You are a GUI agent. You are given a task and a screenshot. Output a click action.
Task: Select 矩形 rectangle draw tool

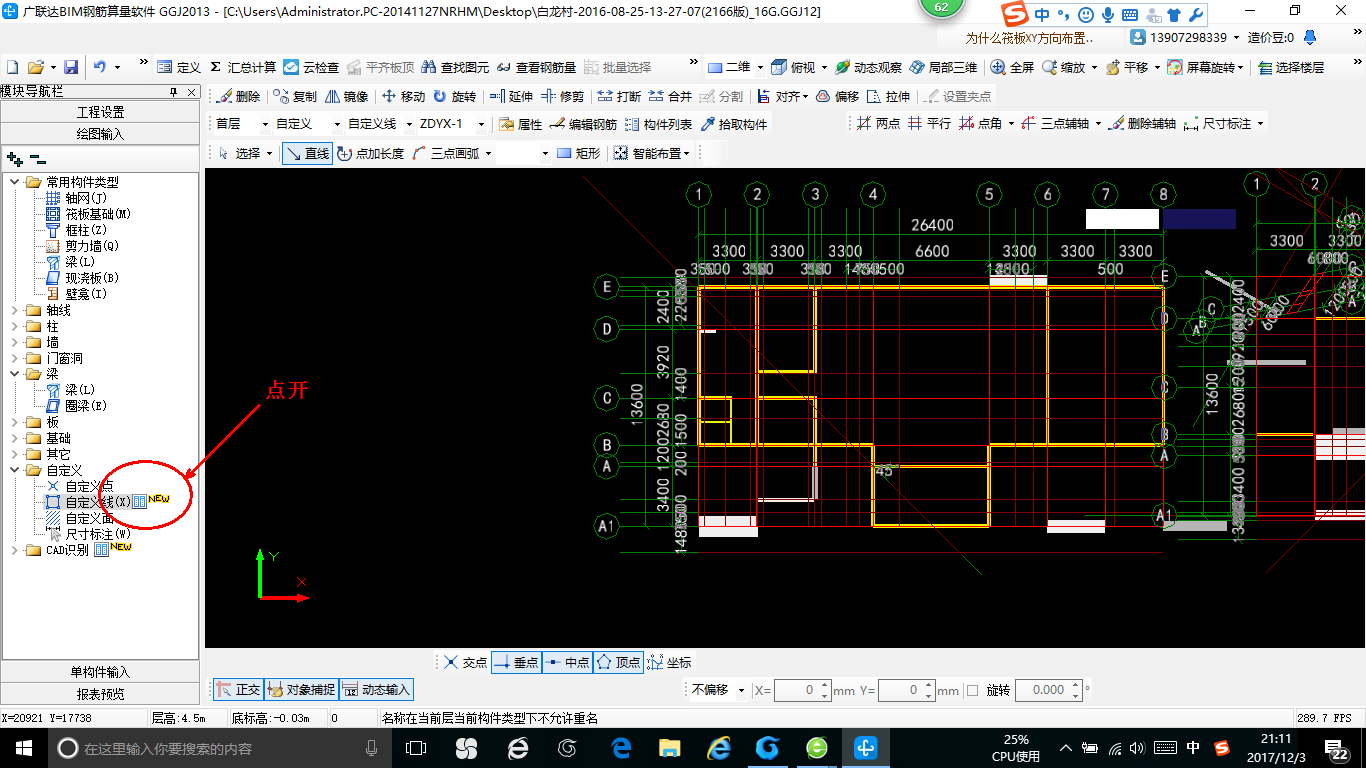point(579,153)
